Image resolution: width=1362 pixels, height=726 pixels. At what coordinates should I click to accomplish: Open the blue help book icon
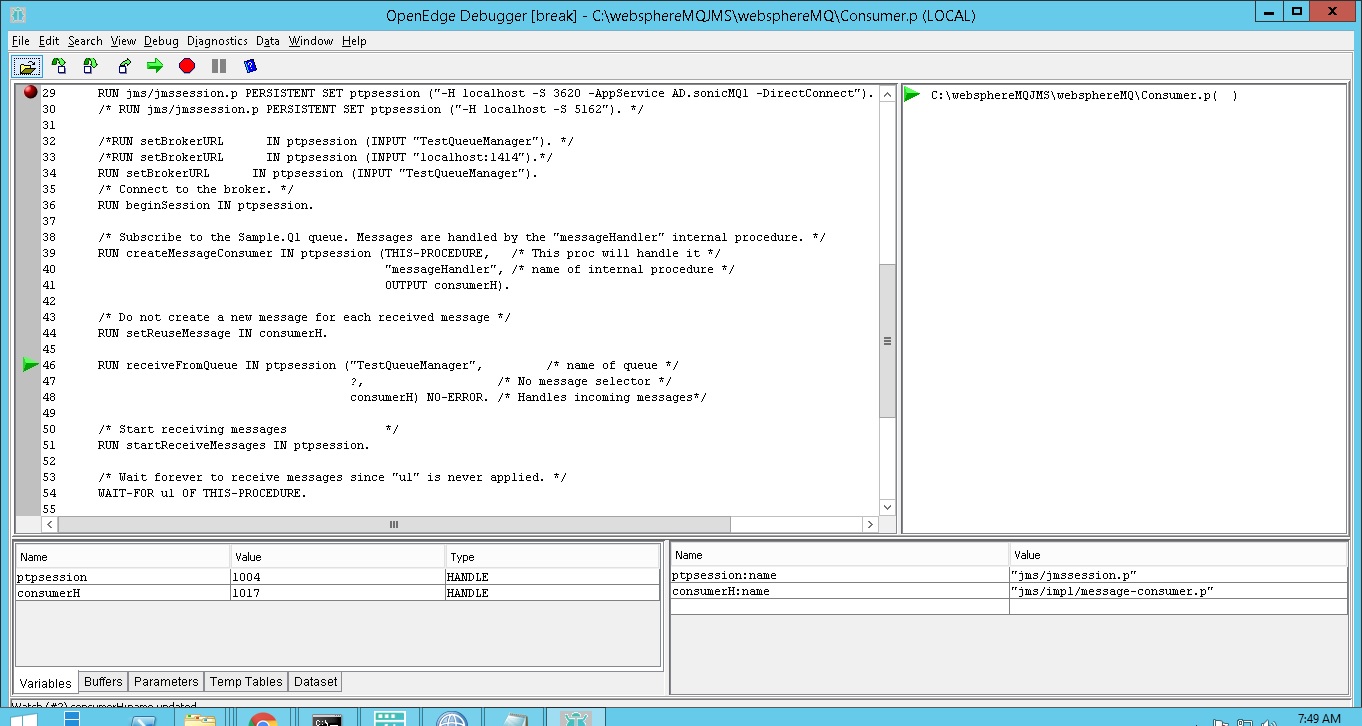(250, 66)
